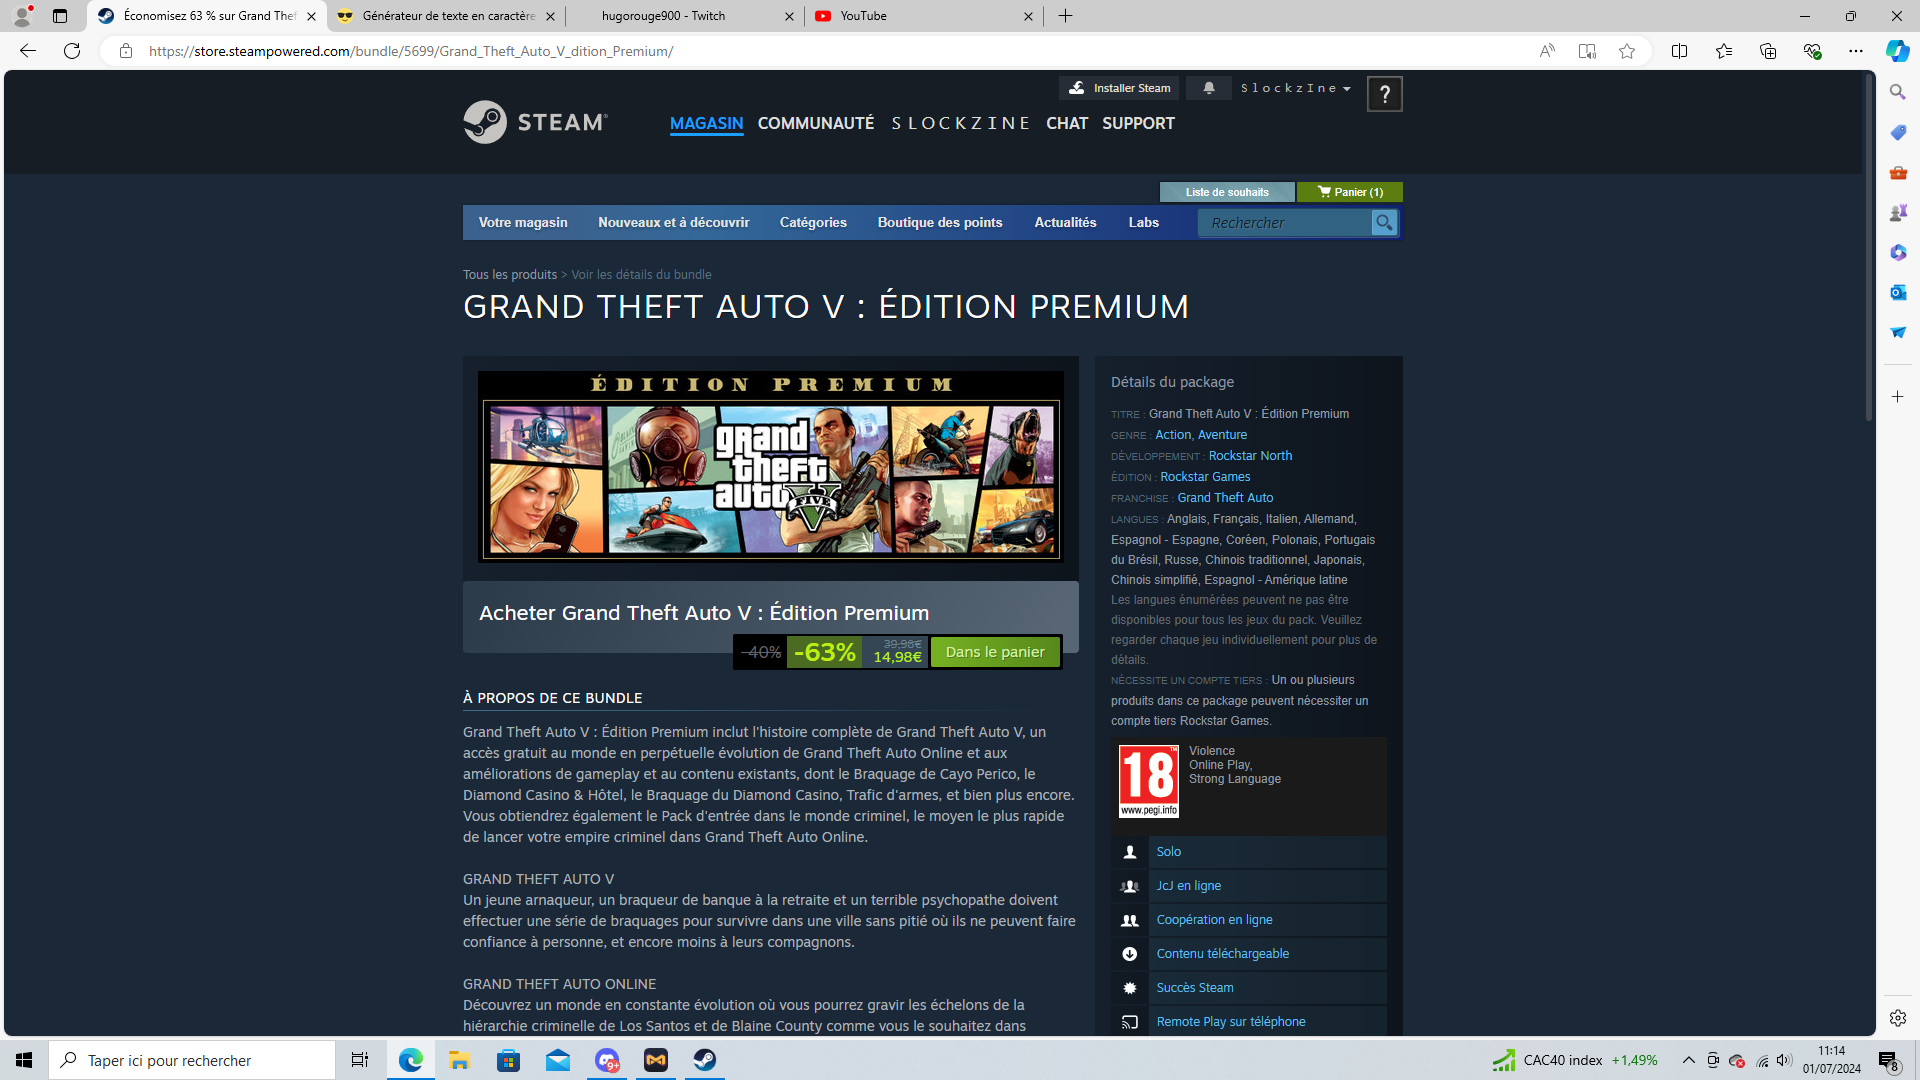Image resolution: width=1920 pixels, height=1080 pixels.
Task: Open the SLOCKZINE profile menu
Action: (x=961, y=123)
